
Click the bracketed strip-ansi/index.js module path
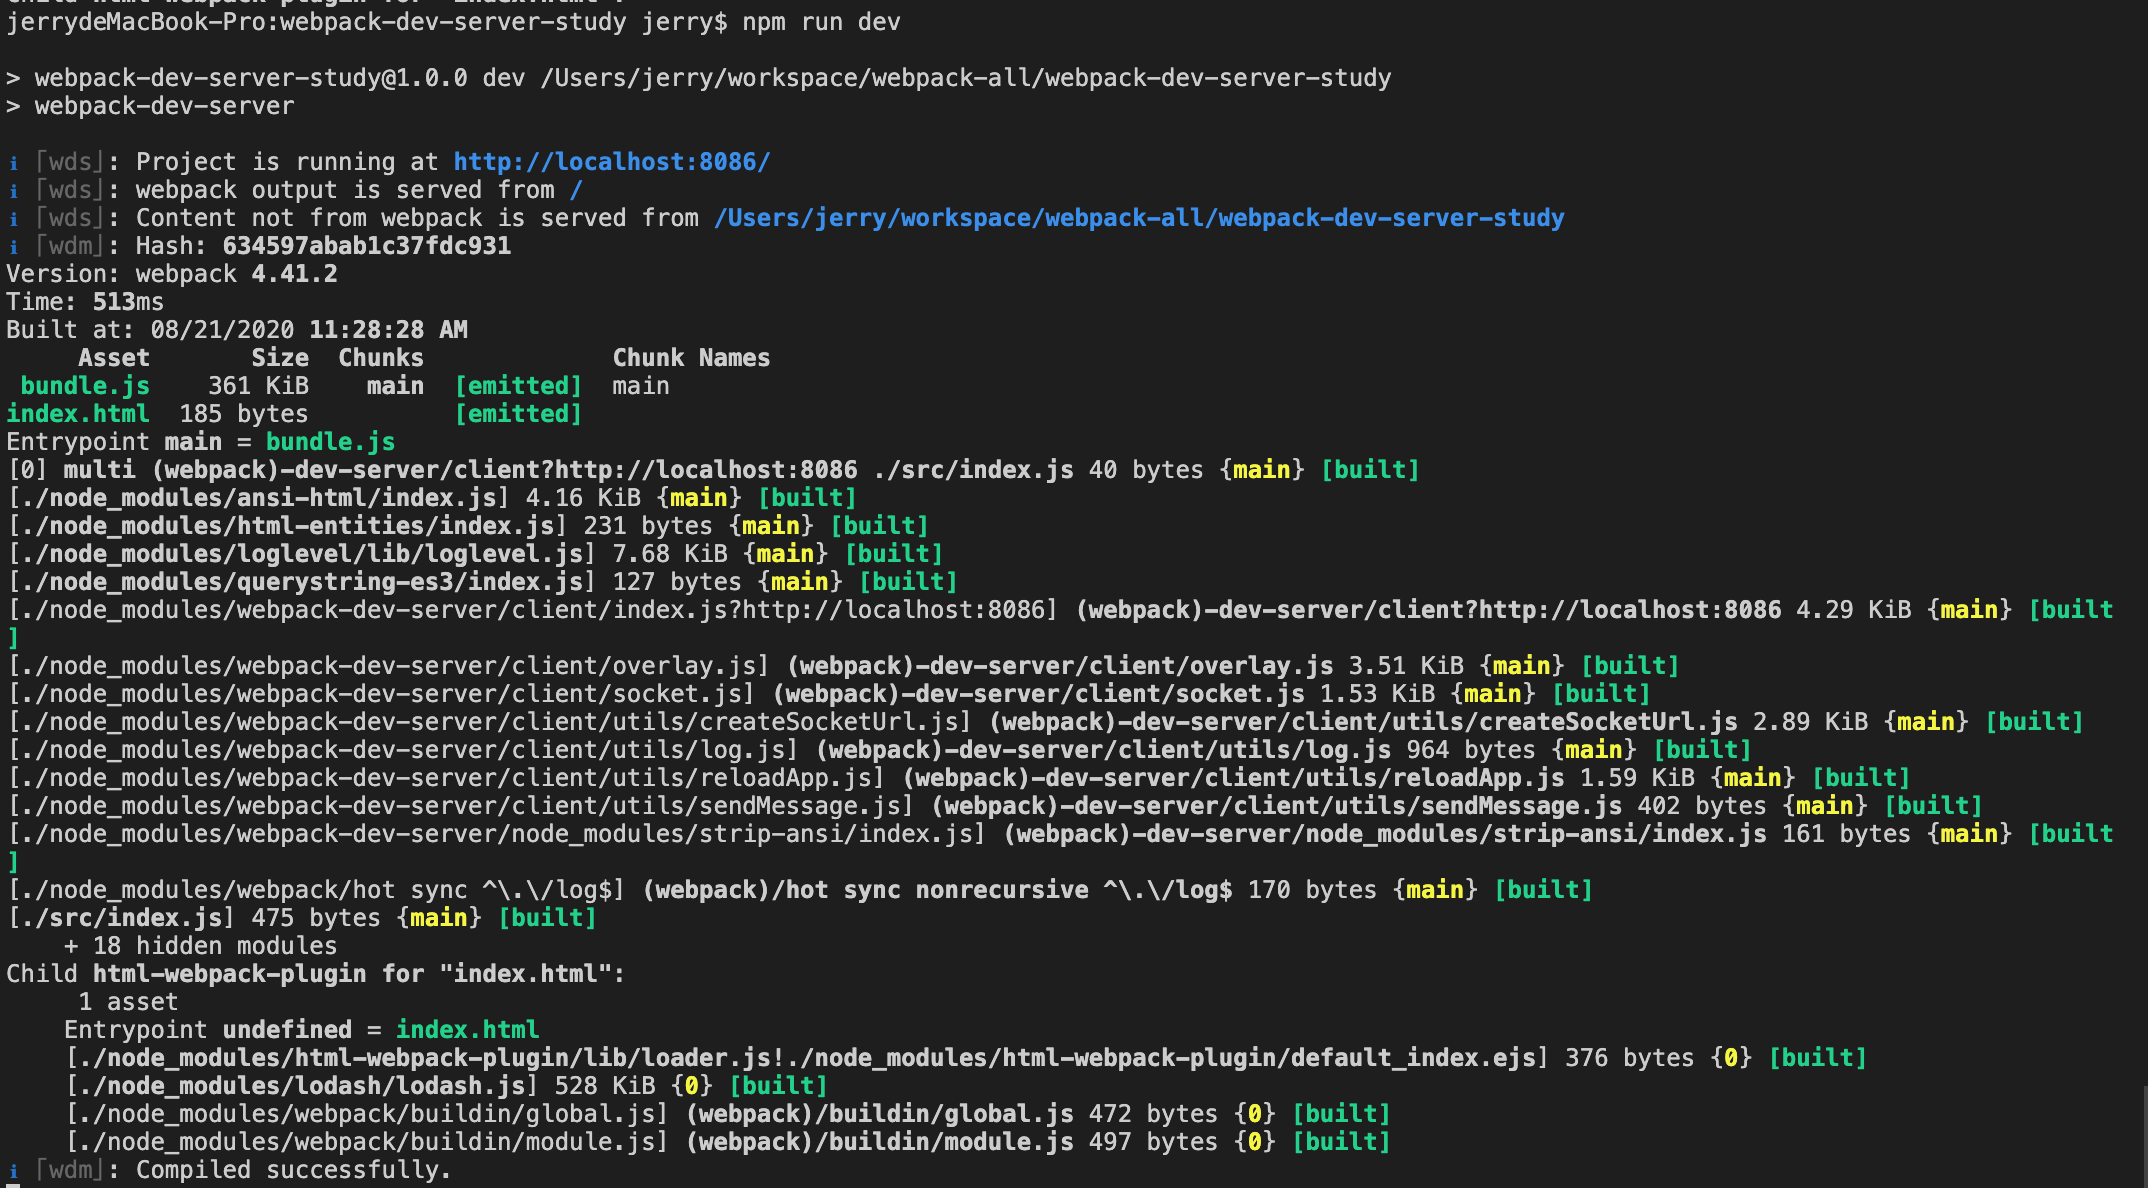tap(496, 834)
